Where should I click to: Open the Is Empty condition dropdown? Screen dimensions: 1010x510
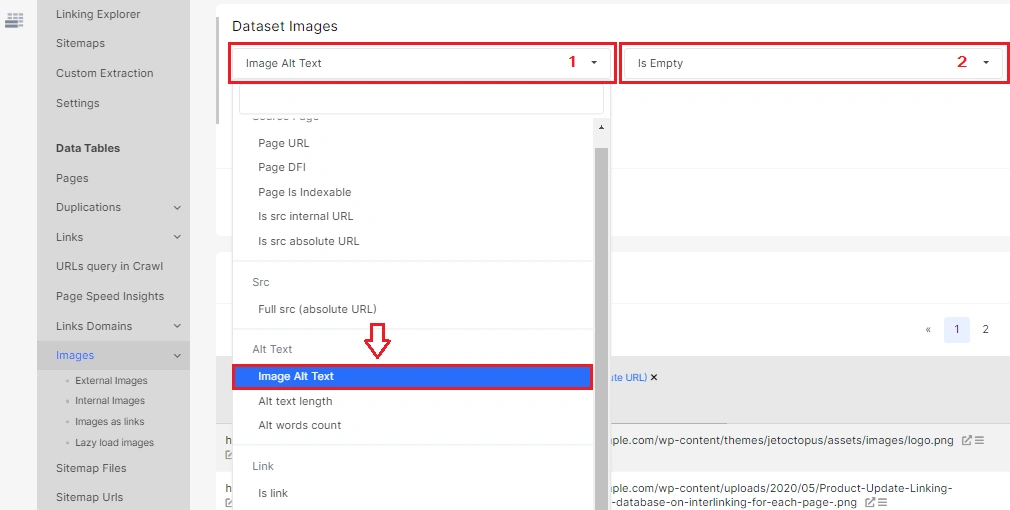(x=814, y=63)
